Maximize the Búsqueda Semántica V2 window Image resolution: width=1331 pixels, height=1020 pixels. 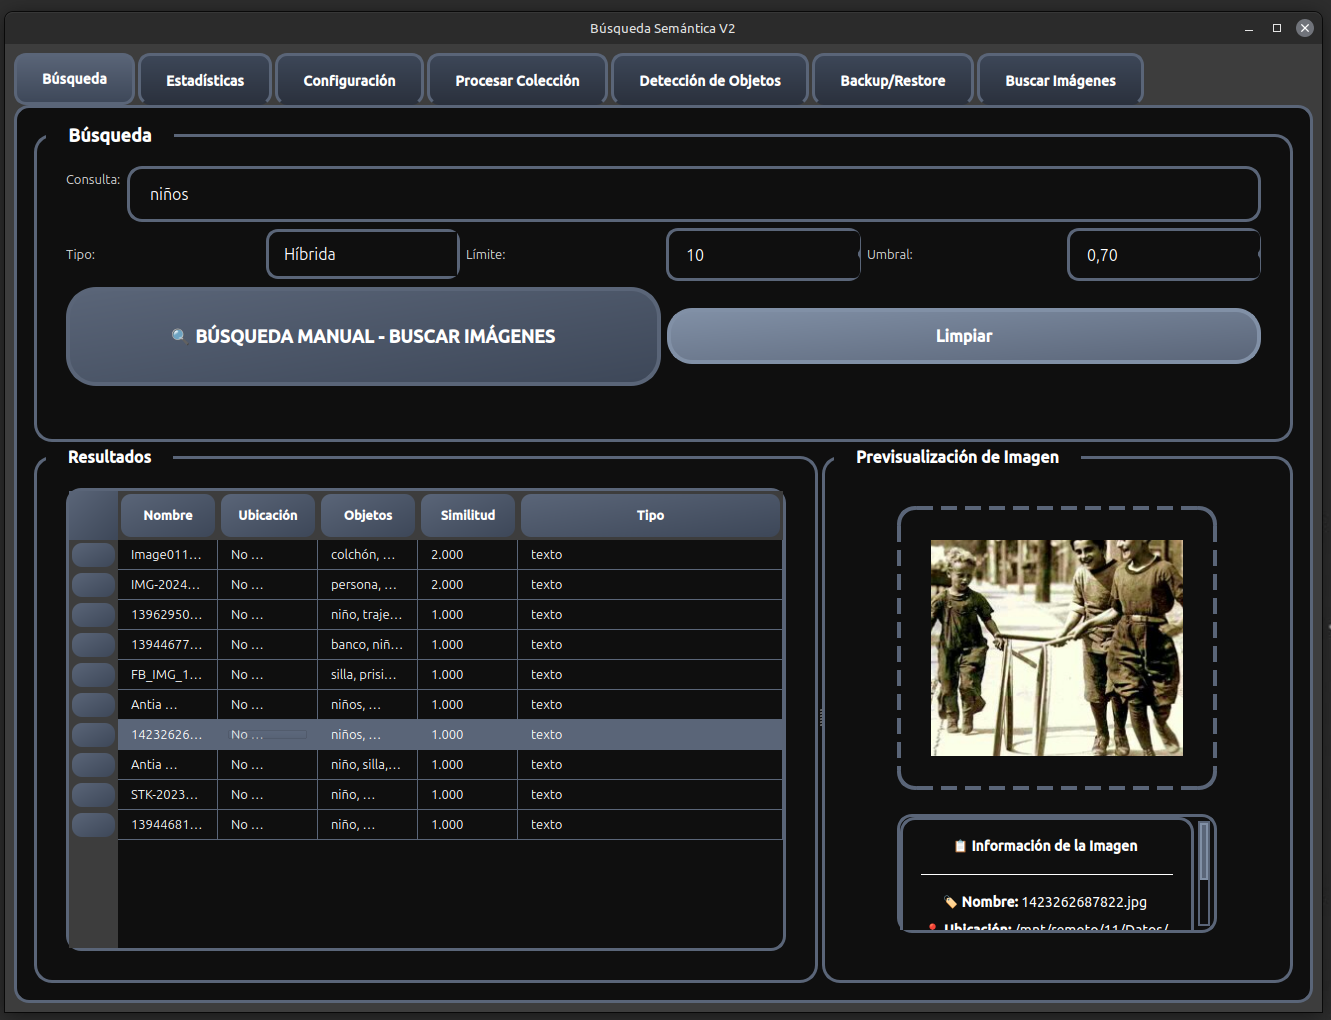[x=1276, y=28]
